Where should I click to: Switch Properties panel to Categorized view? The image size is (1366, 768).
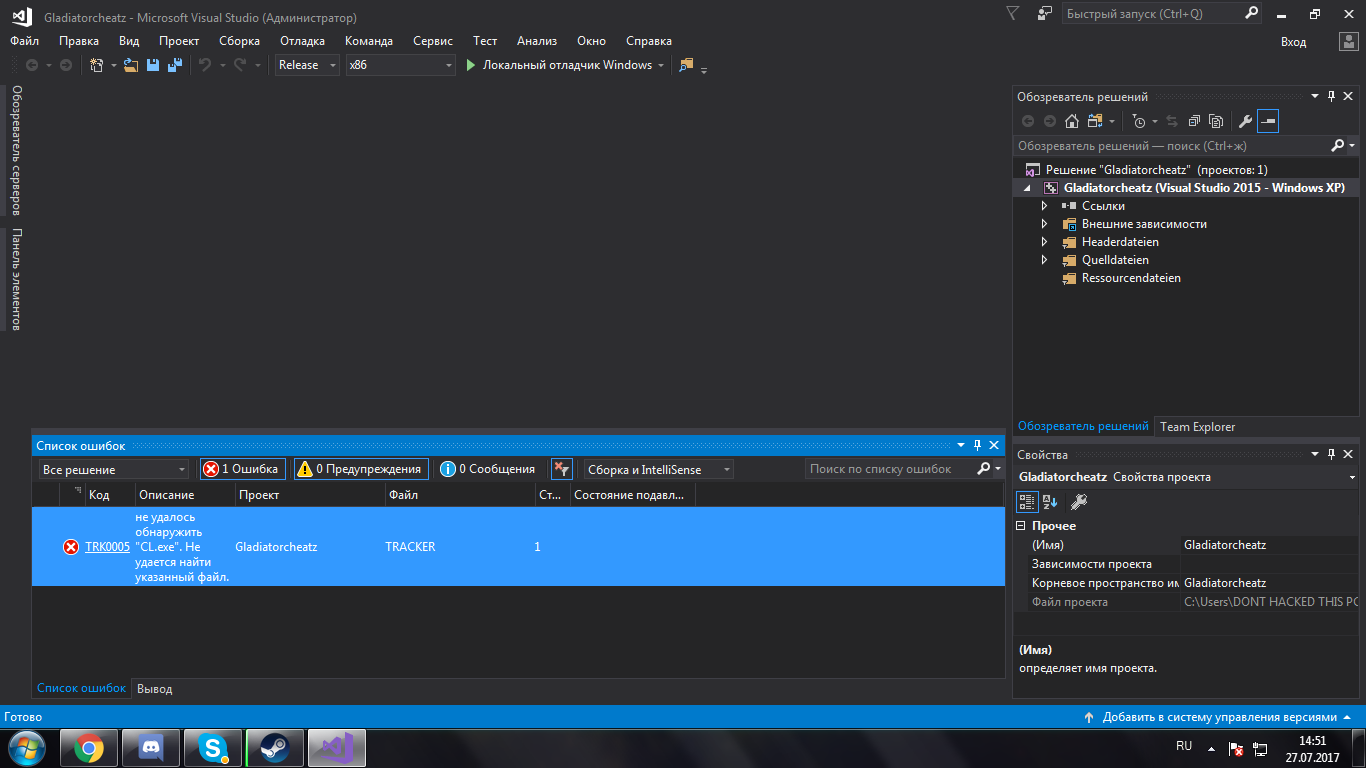1027,502
